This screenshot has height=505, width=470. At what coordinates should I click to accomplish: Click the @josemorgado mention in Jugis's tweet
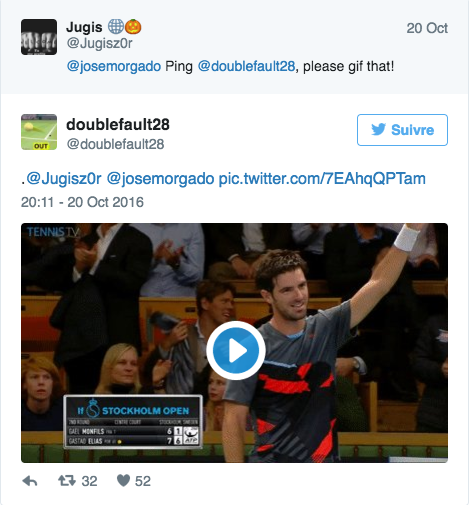click(x=114, y=66)
